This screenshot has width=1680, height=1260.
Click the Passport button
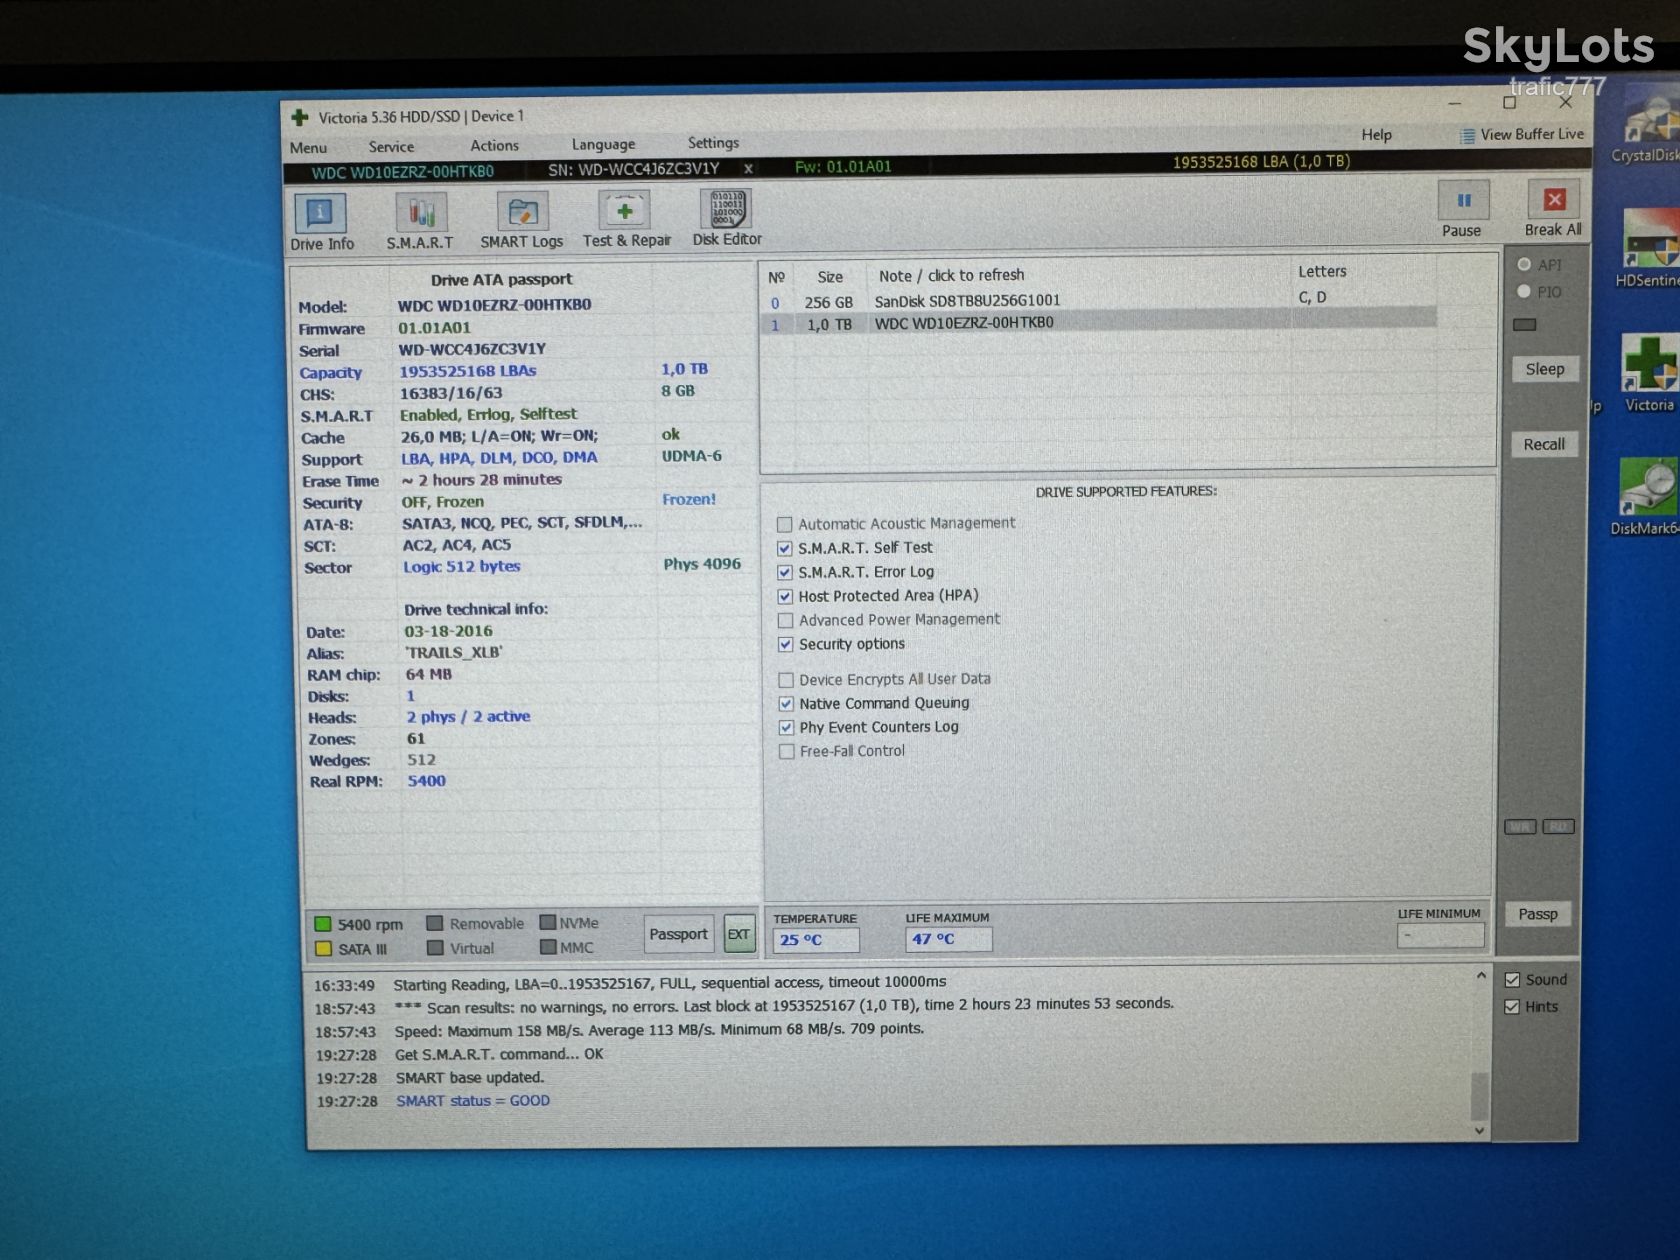pos(678,934)
